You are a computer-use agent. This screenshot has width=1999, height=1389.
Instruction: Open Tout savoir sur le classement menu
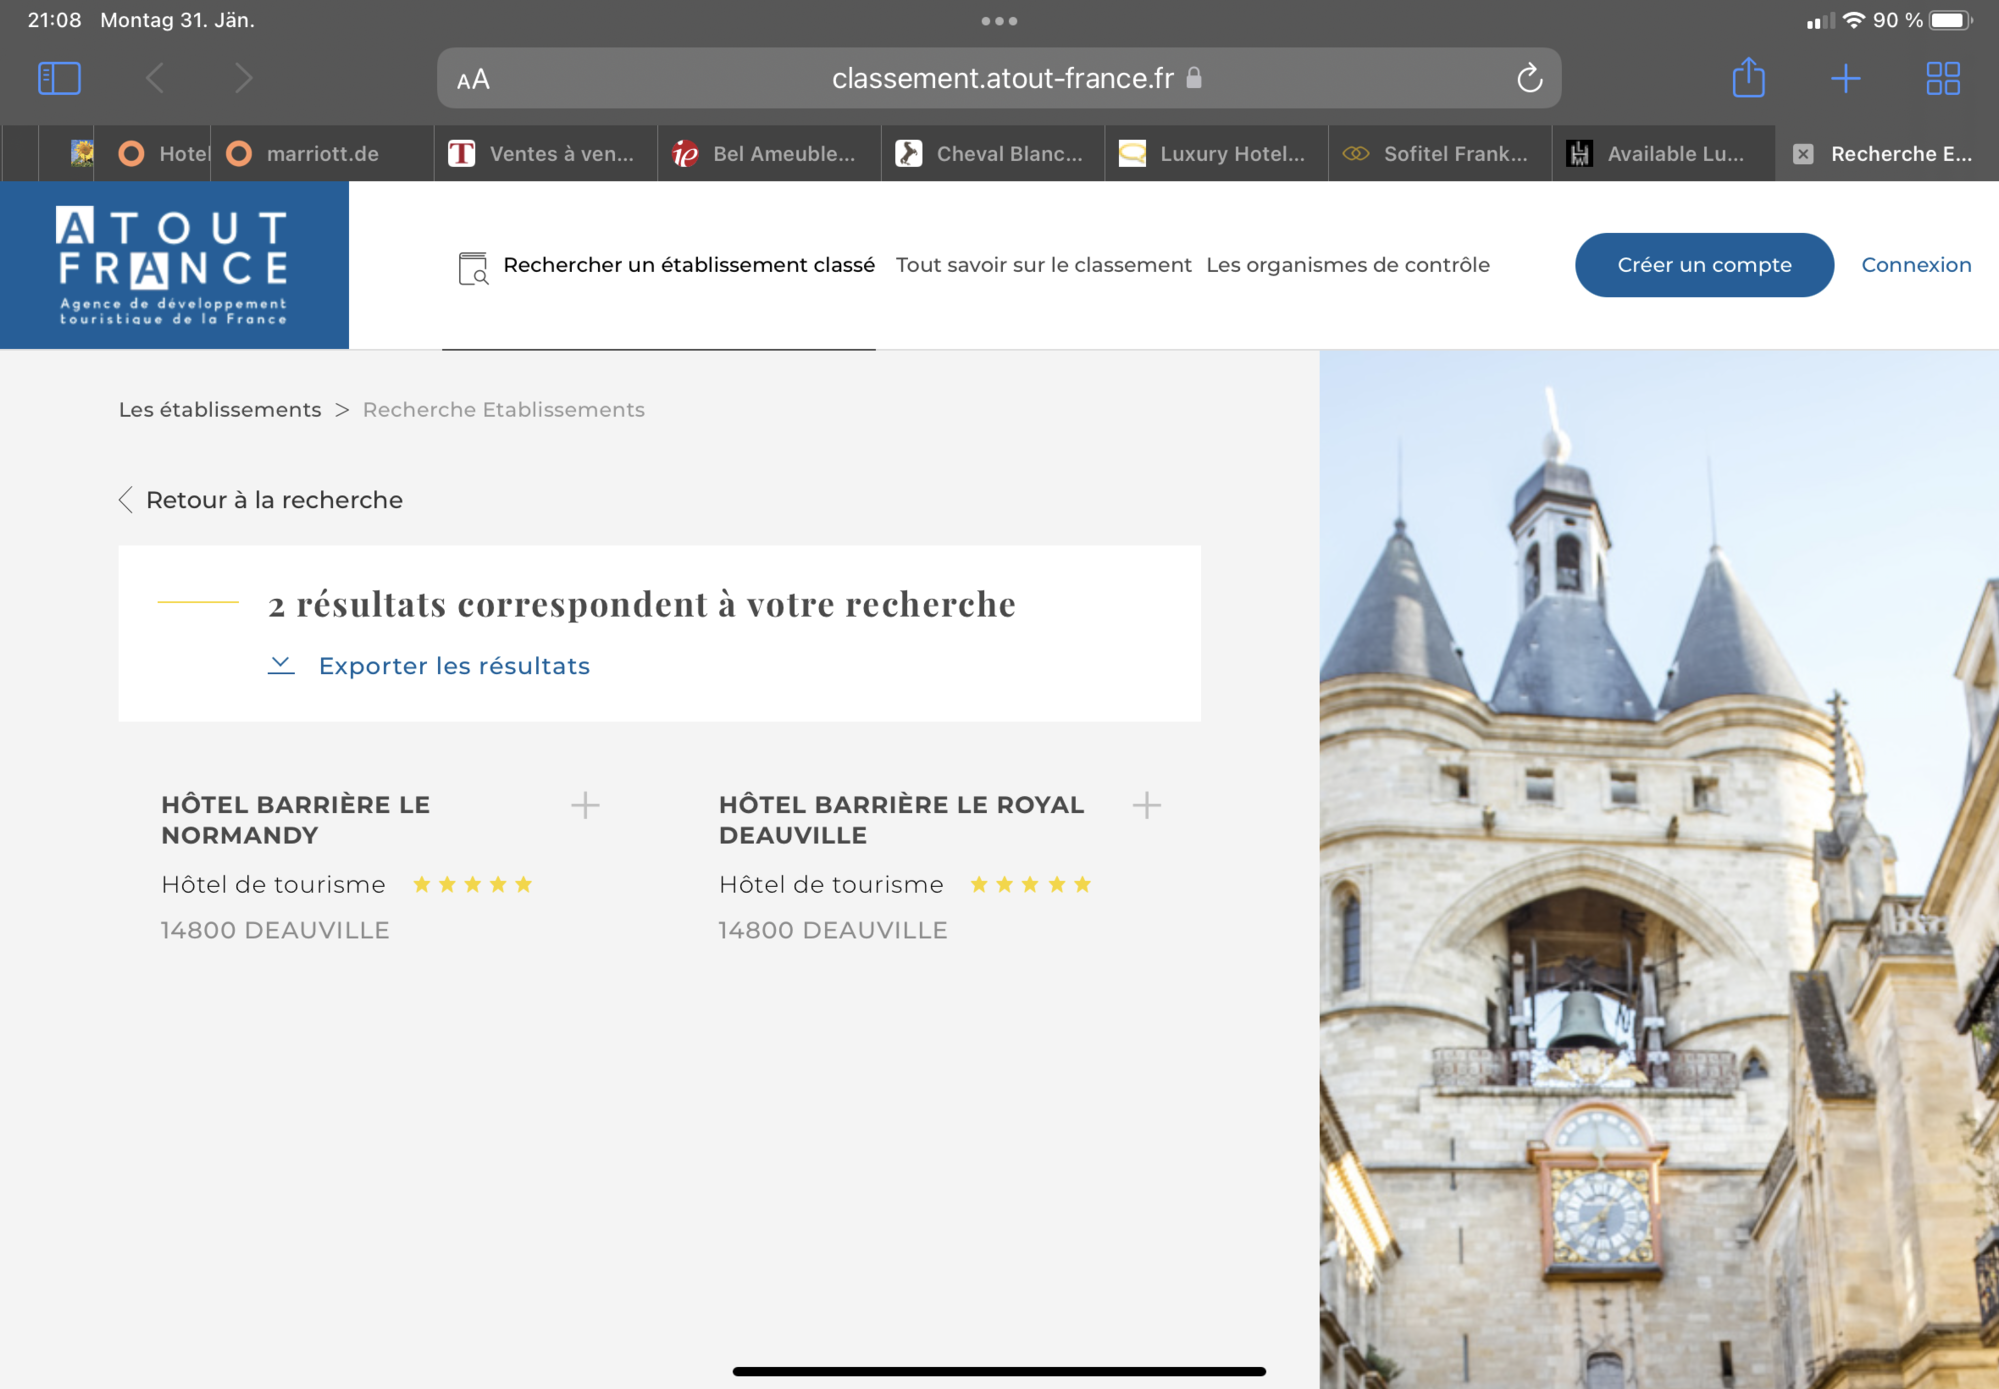click(x=1043, y=265)
